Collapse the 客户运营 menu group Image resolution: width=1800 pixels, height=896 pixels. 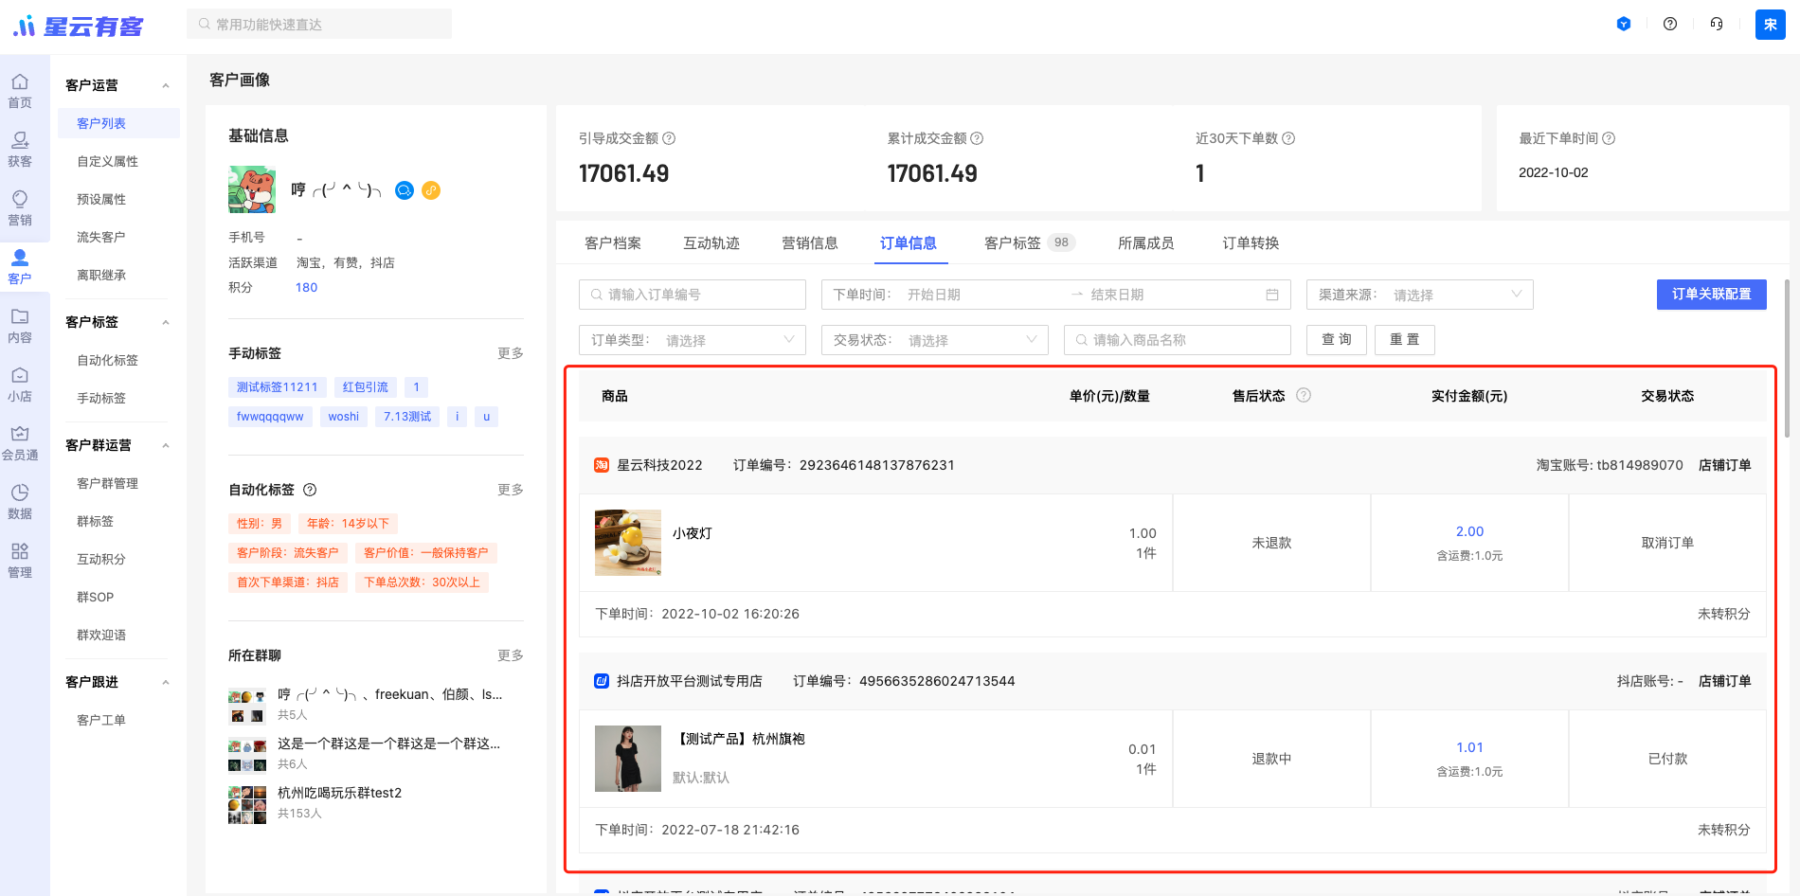click(x=166, y=86)
